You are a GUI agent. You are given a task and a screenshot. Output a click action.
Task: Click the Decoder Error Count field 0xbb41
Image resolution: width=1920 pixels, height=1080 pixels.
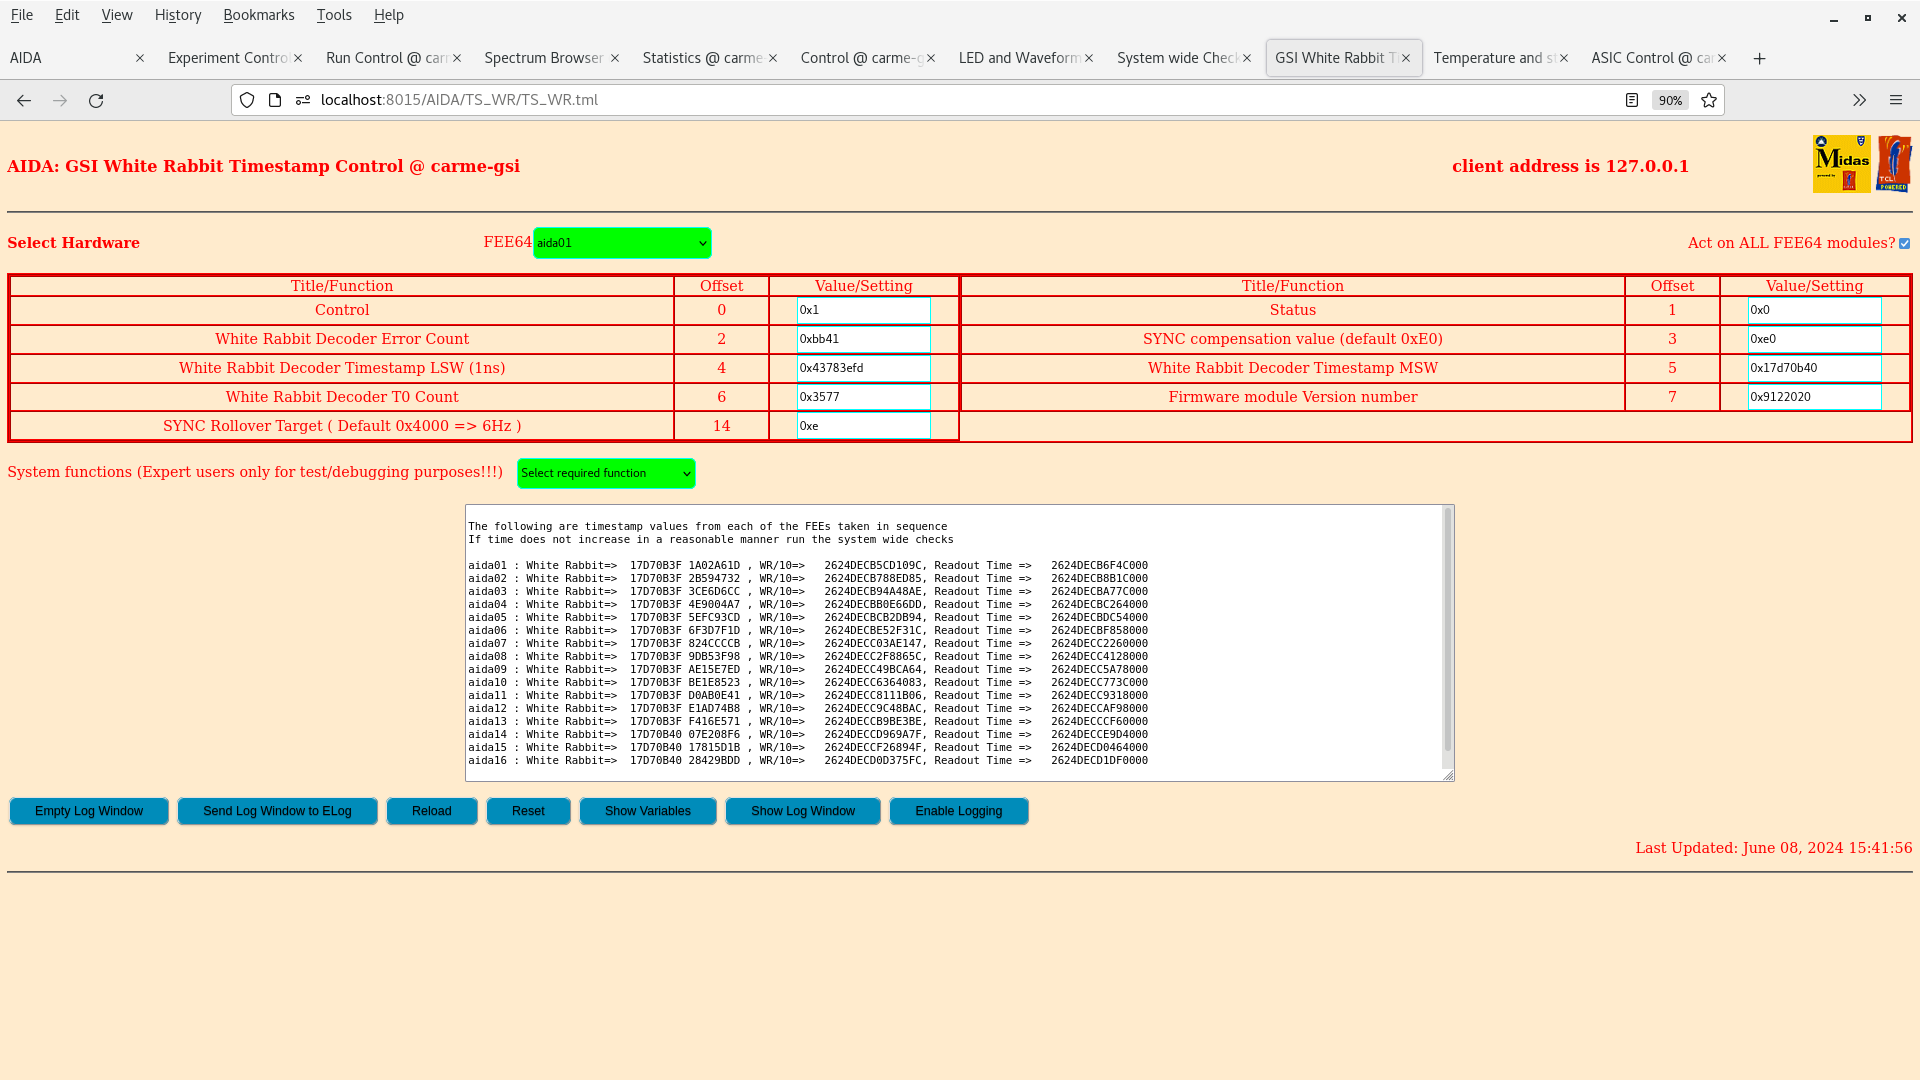pos(864,339)
